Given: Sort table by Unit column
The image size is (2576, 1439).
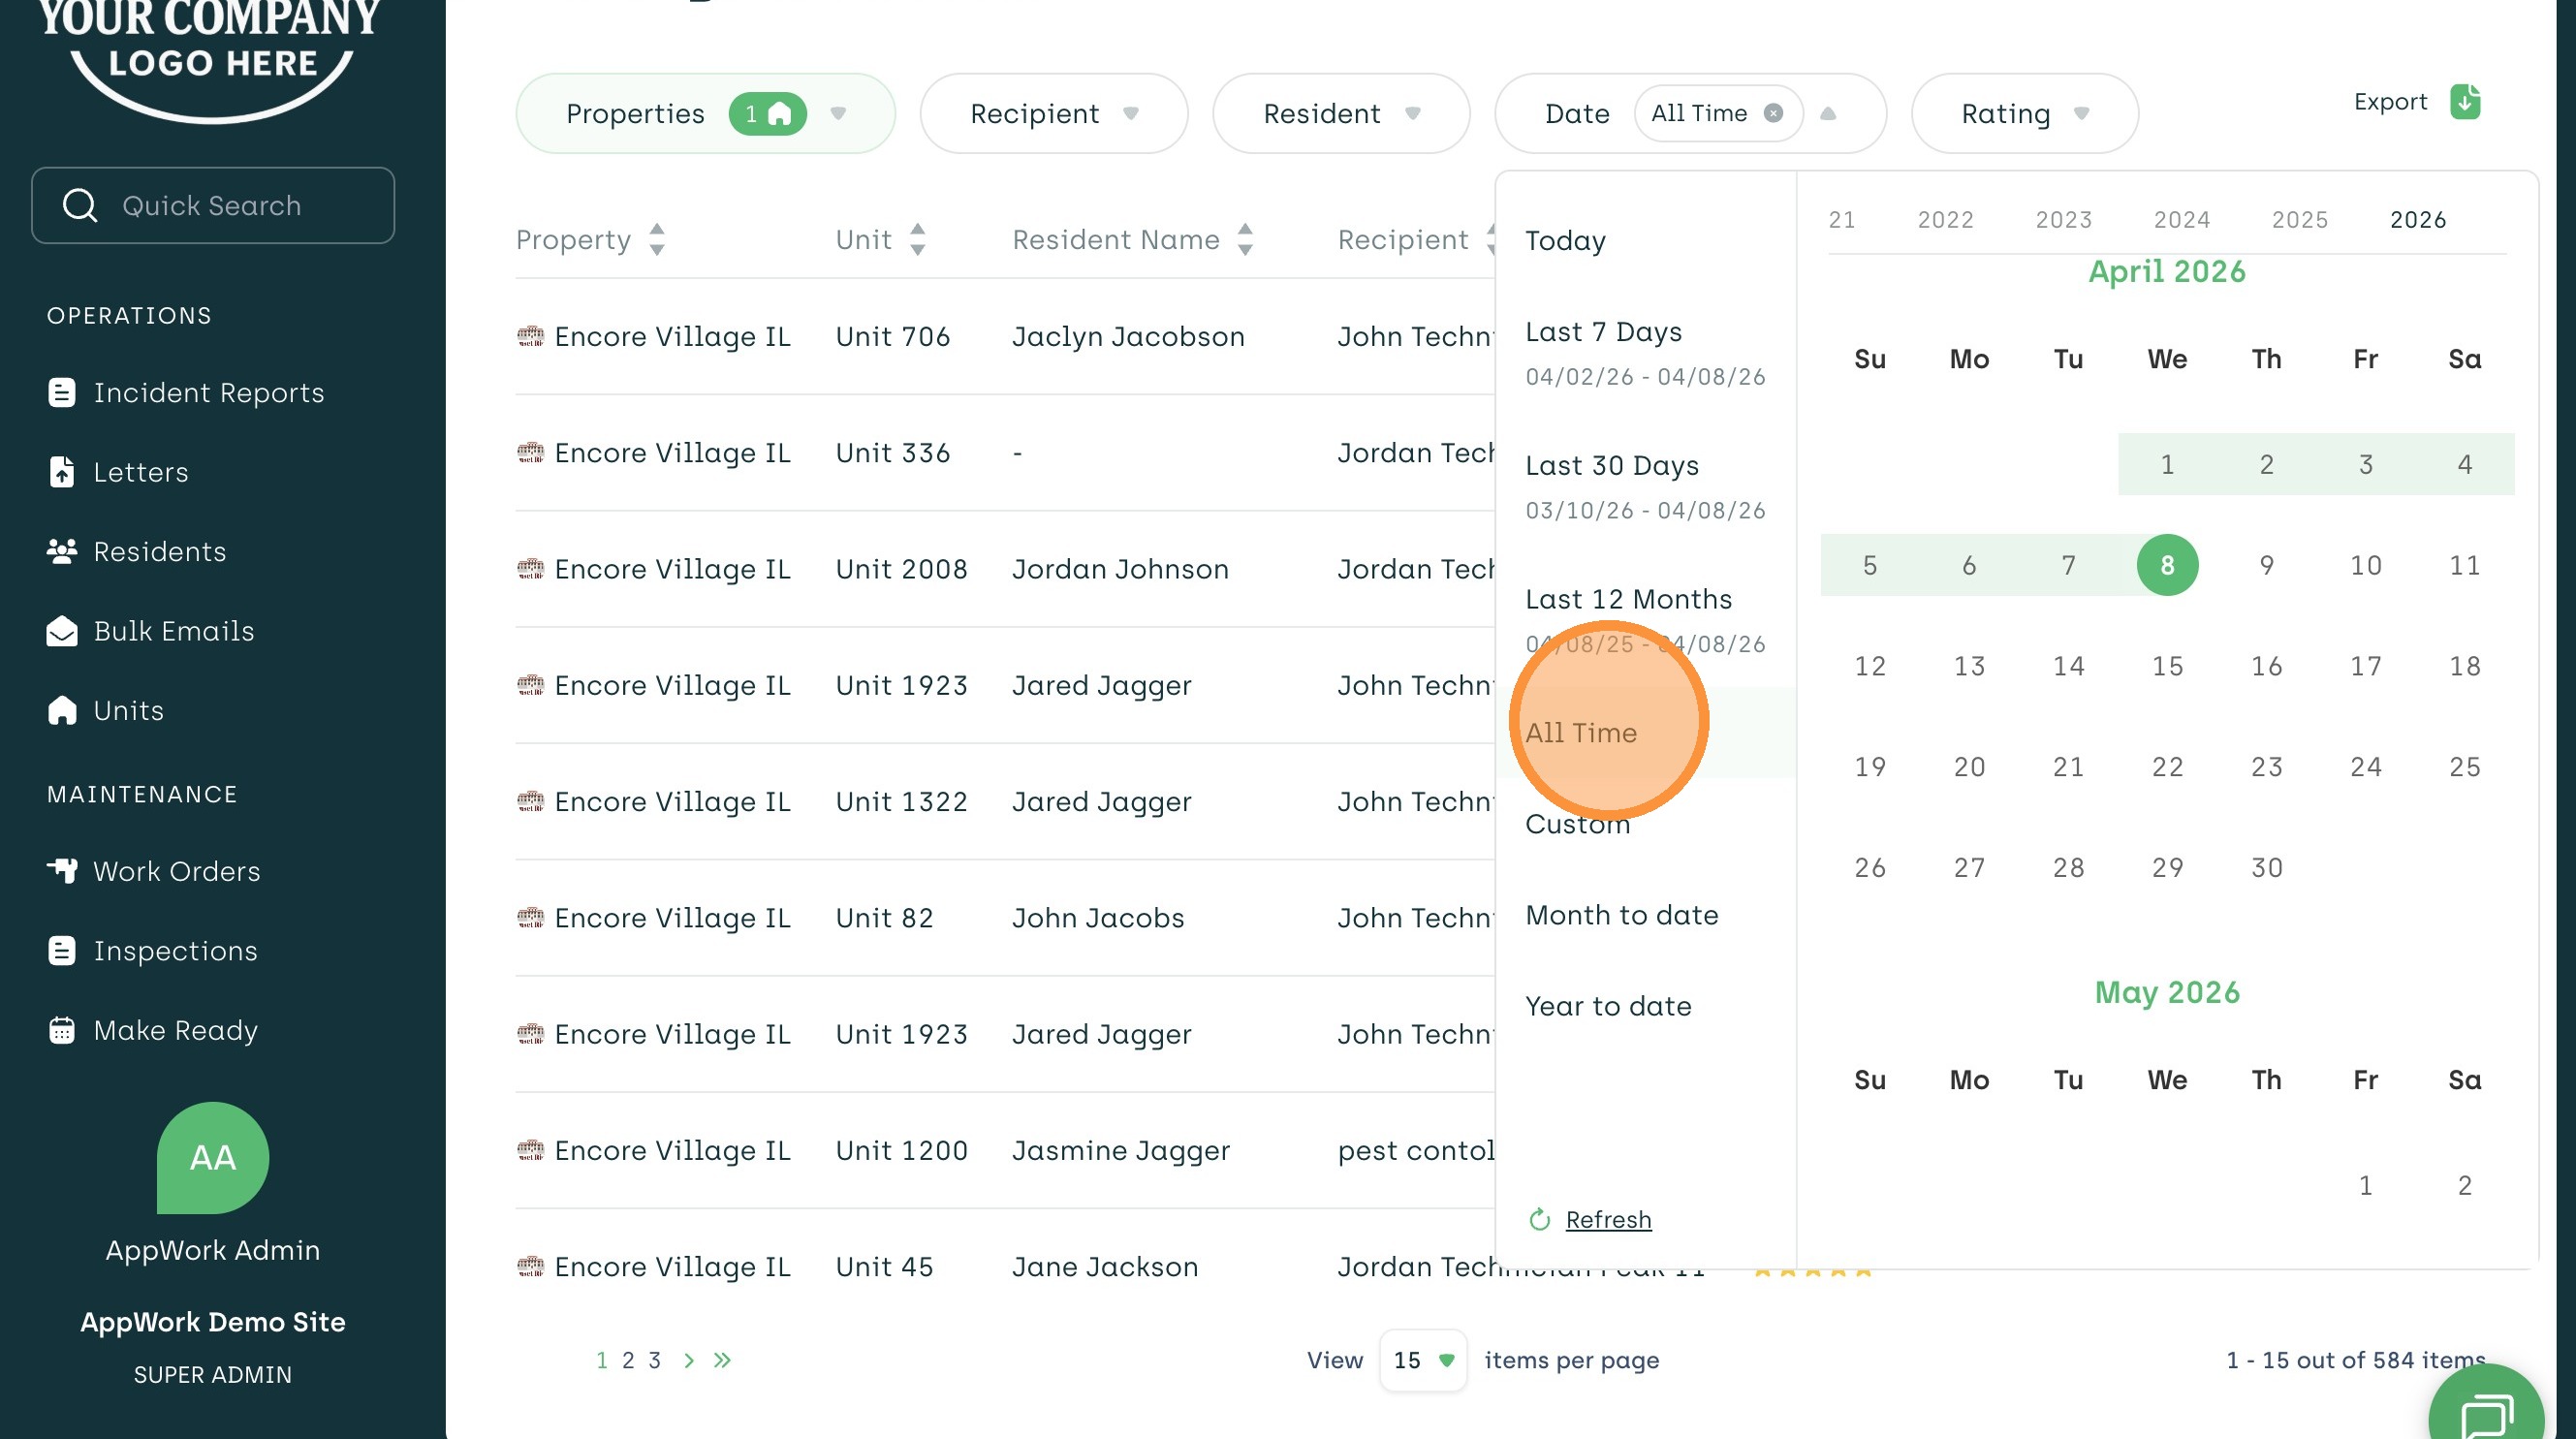Looking at the screenshot, I should pyautogui.click(x=917, y=240).
